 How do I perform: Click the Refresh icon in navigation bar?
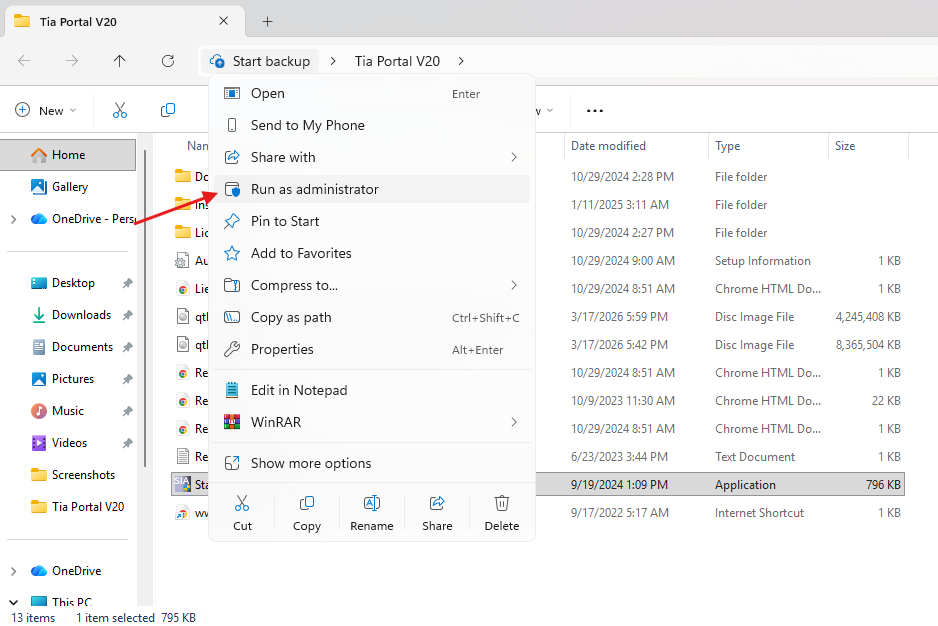point(168,61)
